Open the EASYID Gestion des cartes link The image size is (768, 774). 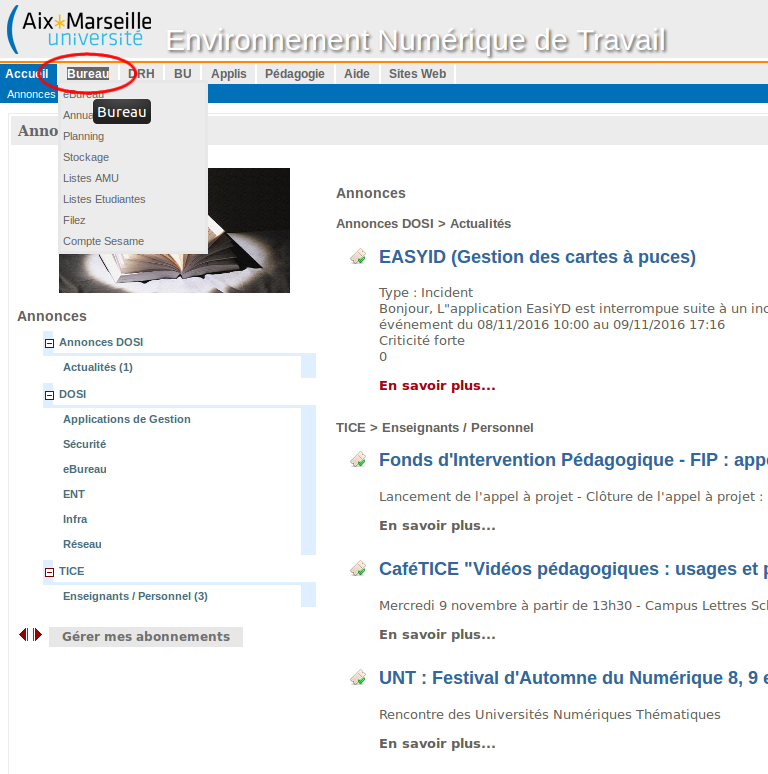coord(537,257)
